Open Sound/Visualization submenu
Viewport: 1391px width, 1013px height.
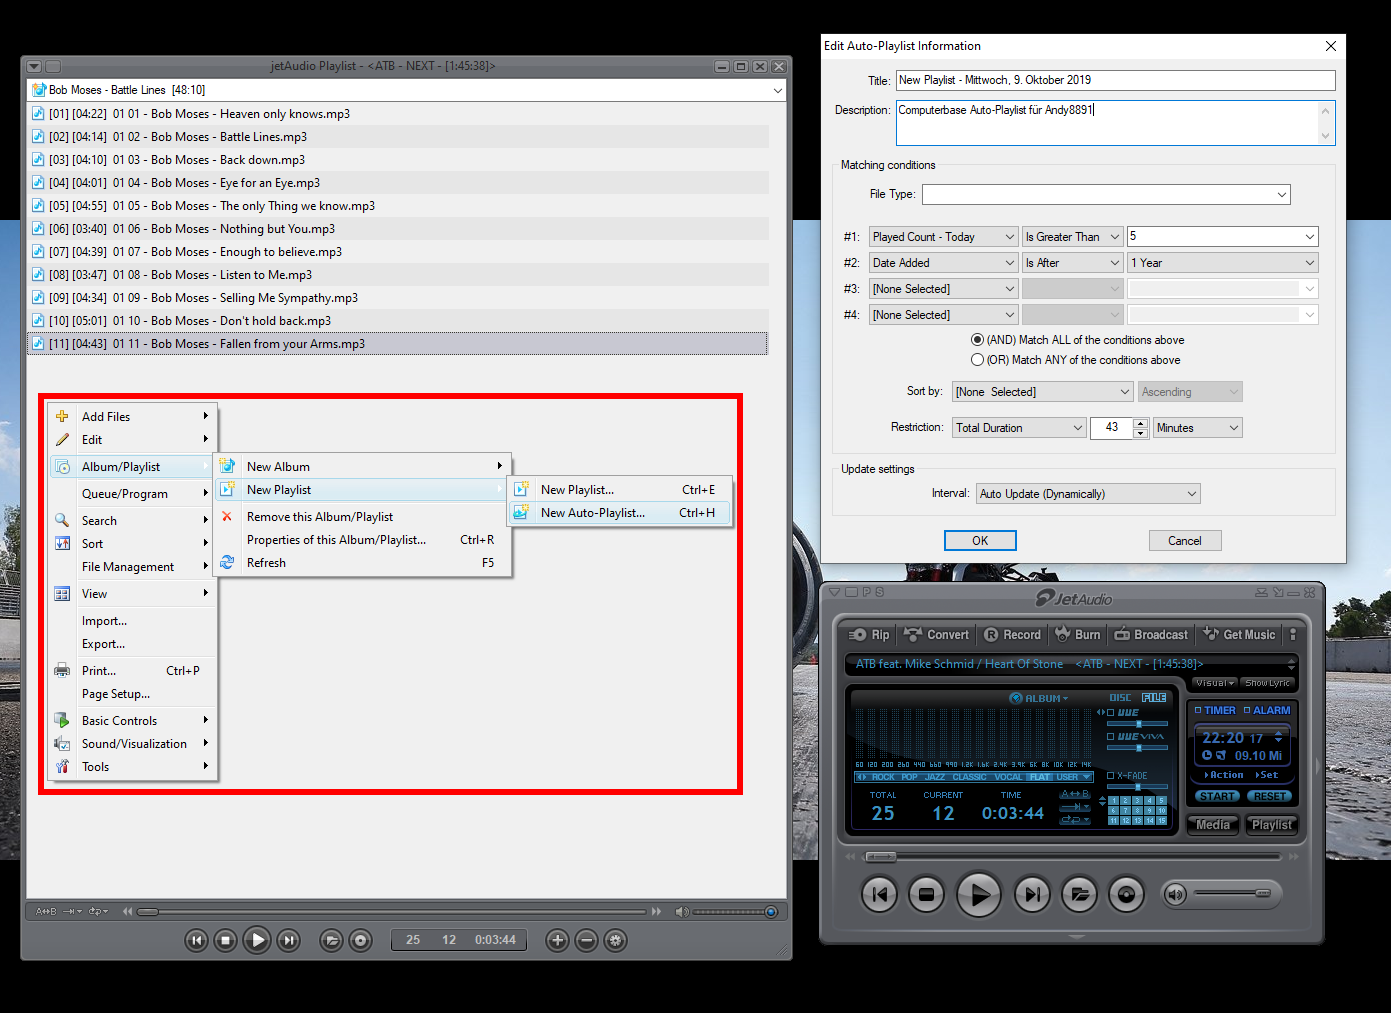tap(132, 744)
